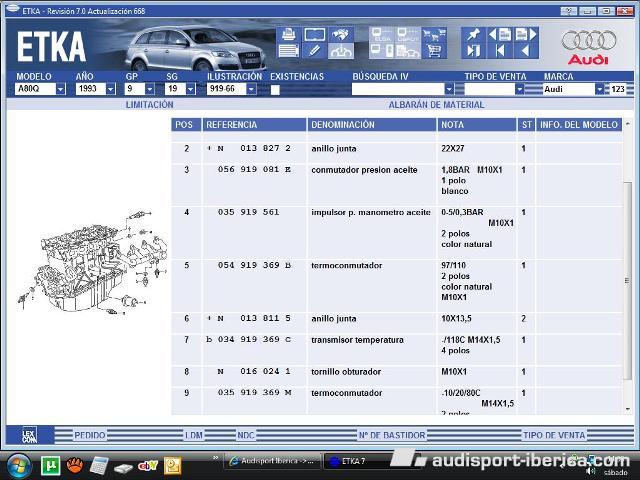Click the bottom Tipo de Venta button
640x480 pixels.
pos(554,436)
